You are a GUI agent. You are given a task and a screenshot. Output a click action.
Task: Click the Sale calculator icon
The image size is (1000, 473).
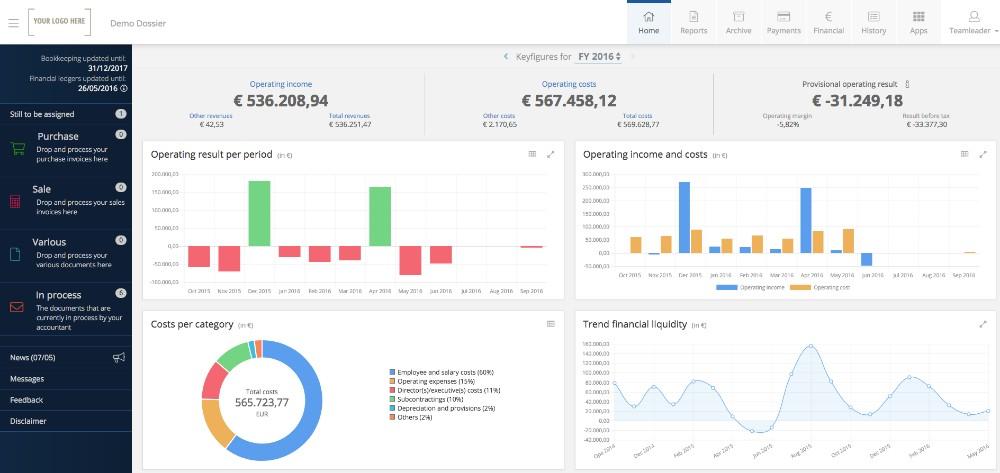[16, 201]
